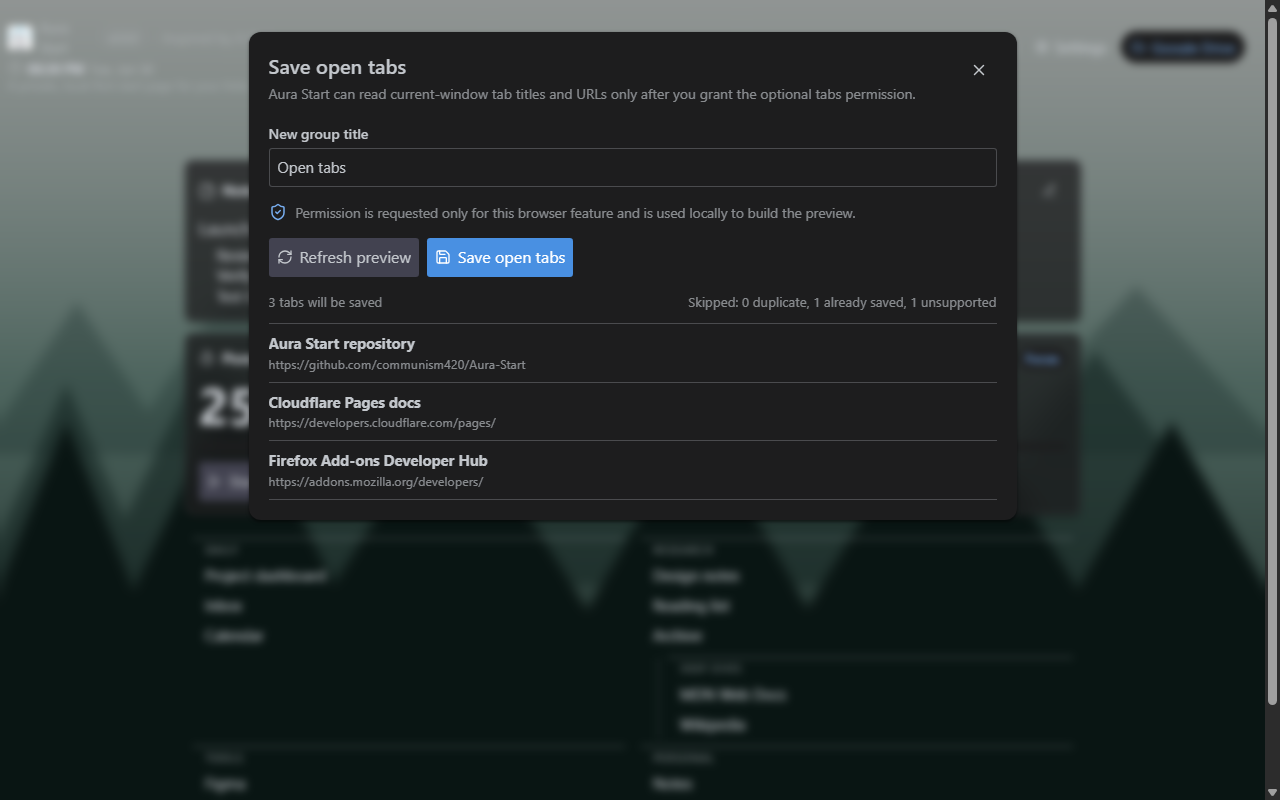This screenshot has width=1280, height=800.
Task: Select the Firefox Add-ons Developer Hub entry
Action: (x=632, y=470)
